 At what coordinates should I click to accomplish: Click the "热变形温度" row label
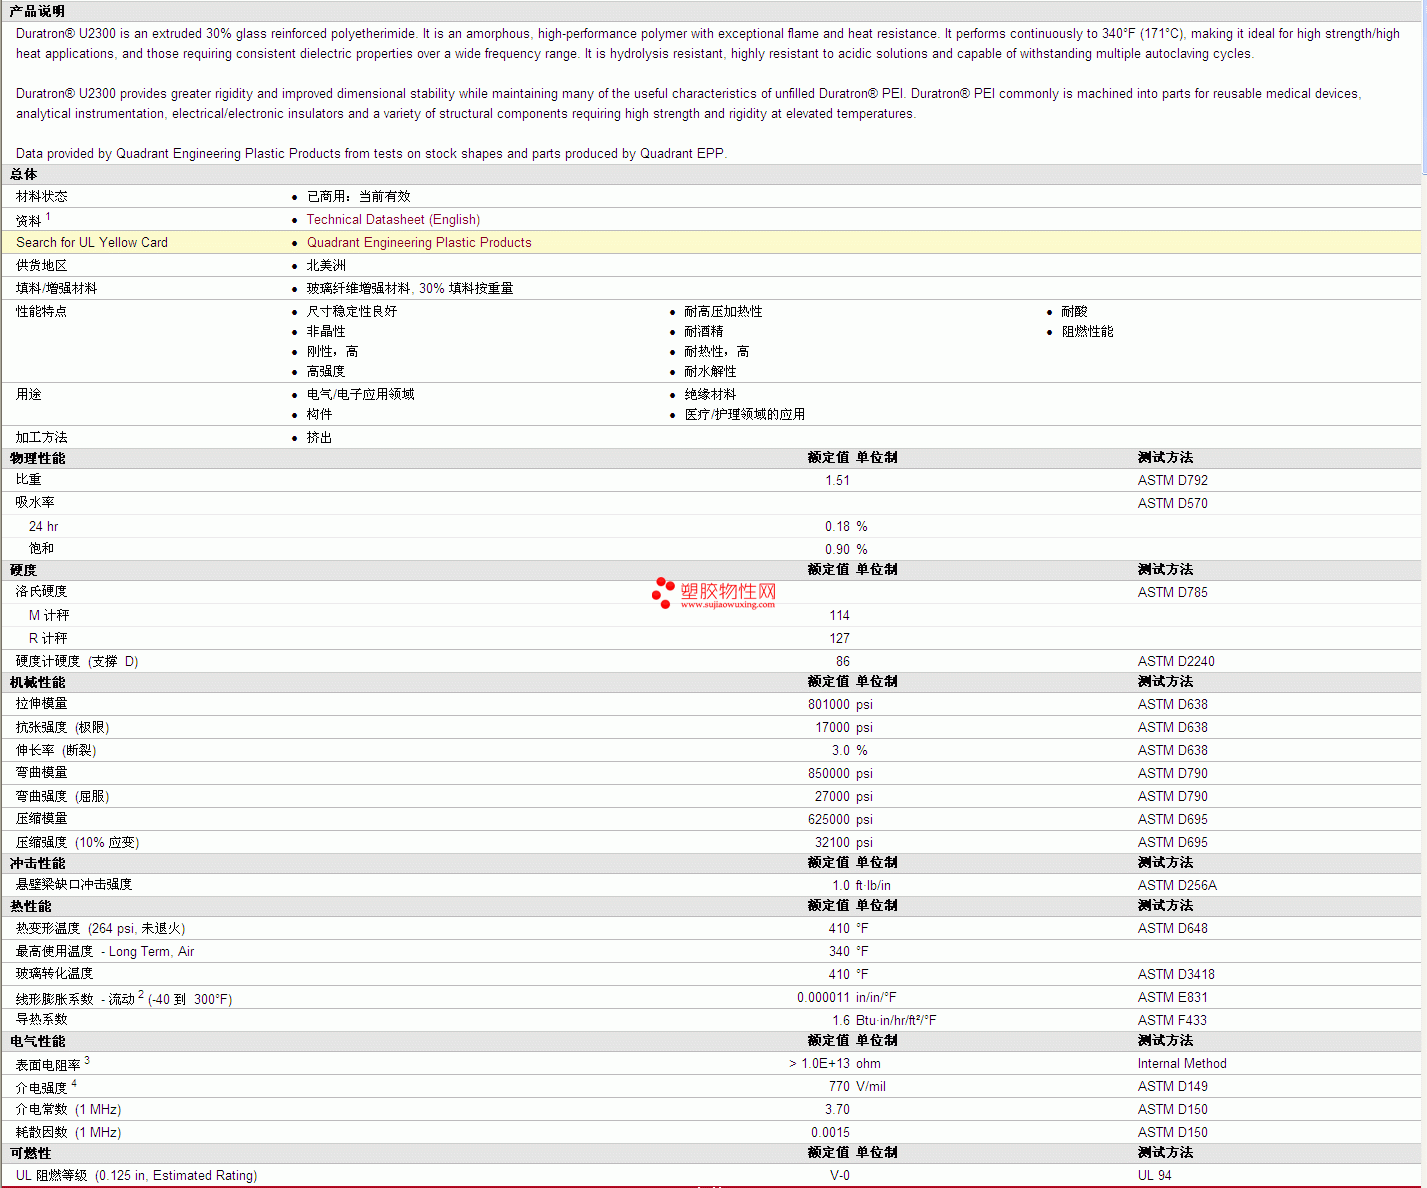pos(100,929)
